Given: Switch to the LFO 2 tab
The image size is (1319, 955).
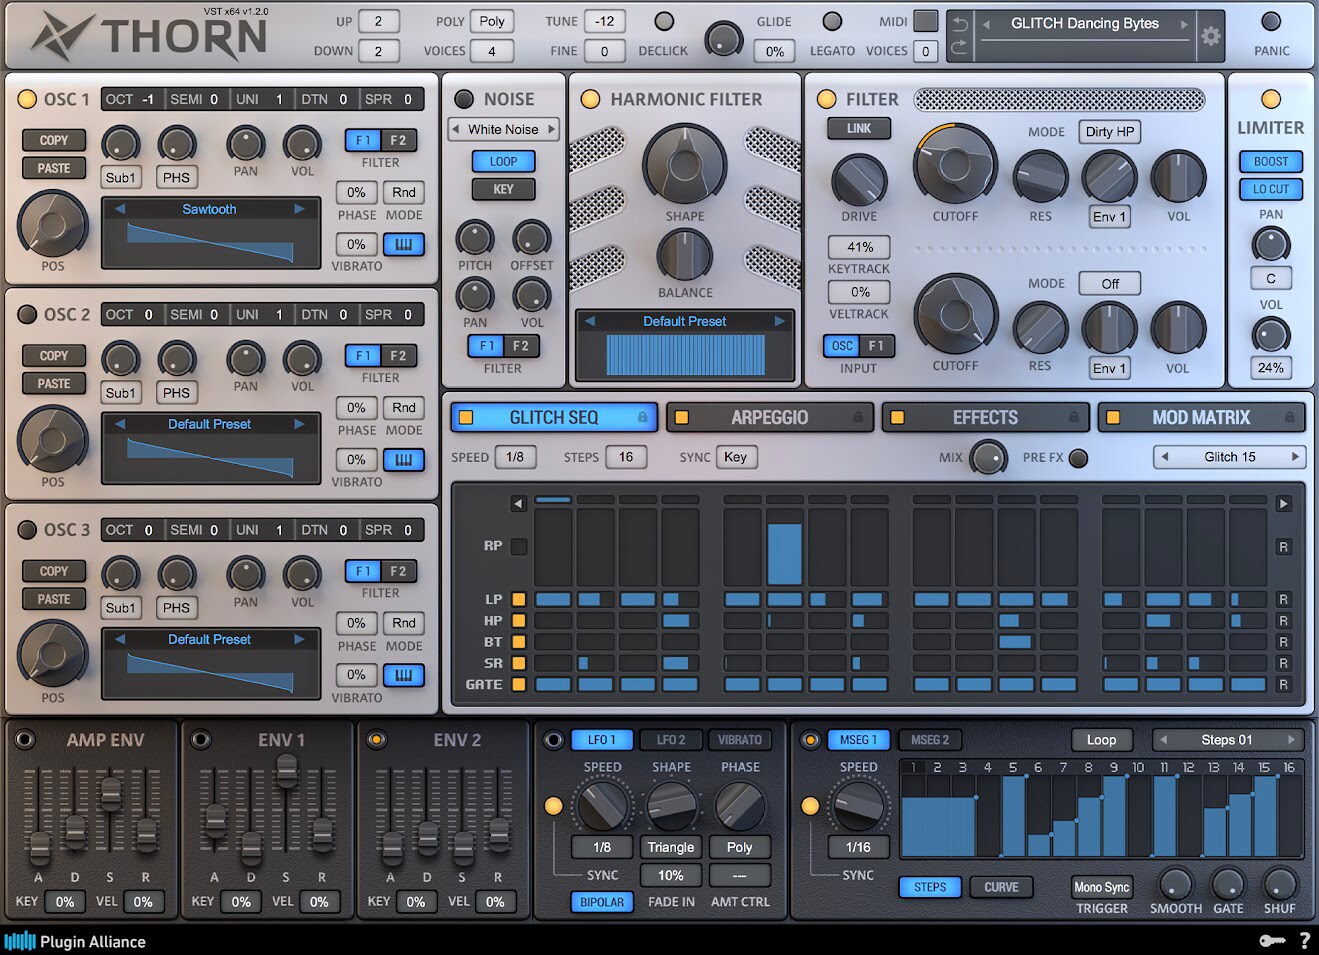Looking at the screenshot, I should [671, 740].
